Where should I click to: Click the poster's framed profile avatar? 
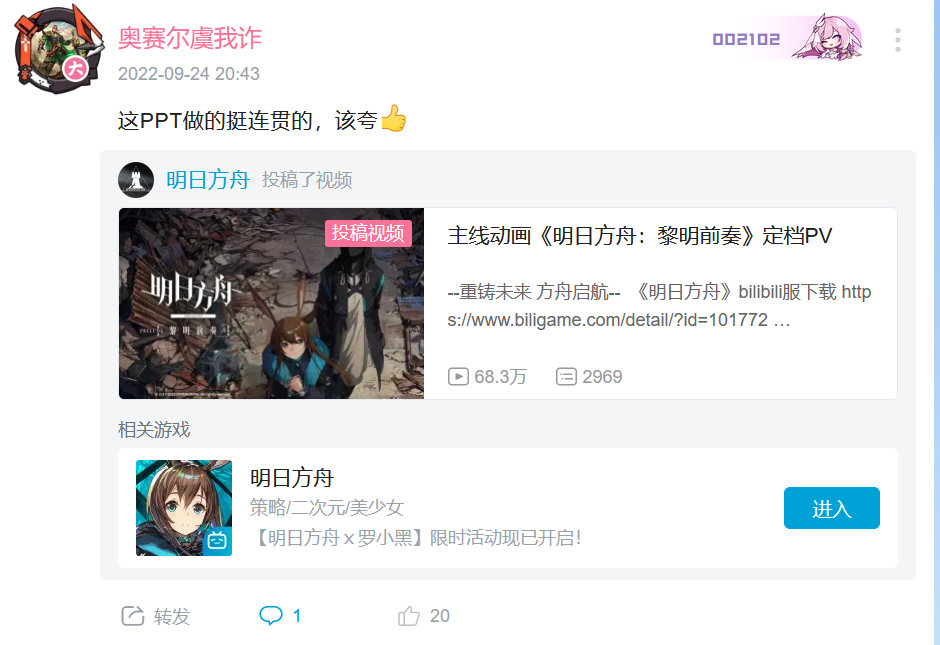tap(58, 50)
